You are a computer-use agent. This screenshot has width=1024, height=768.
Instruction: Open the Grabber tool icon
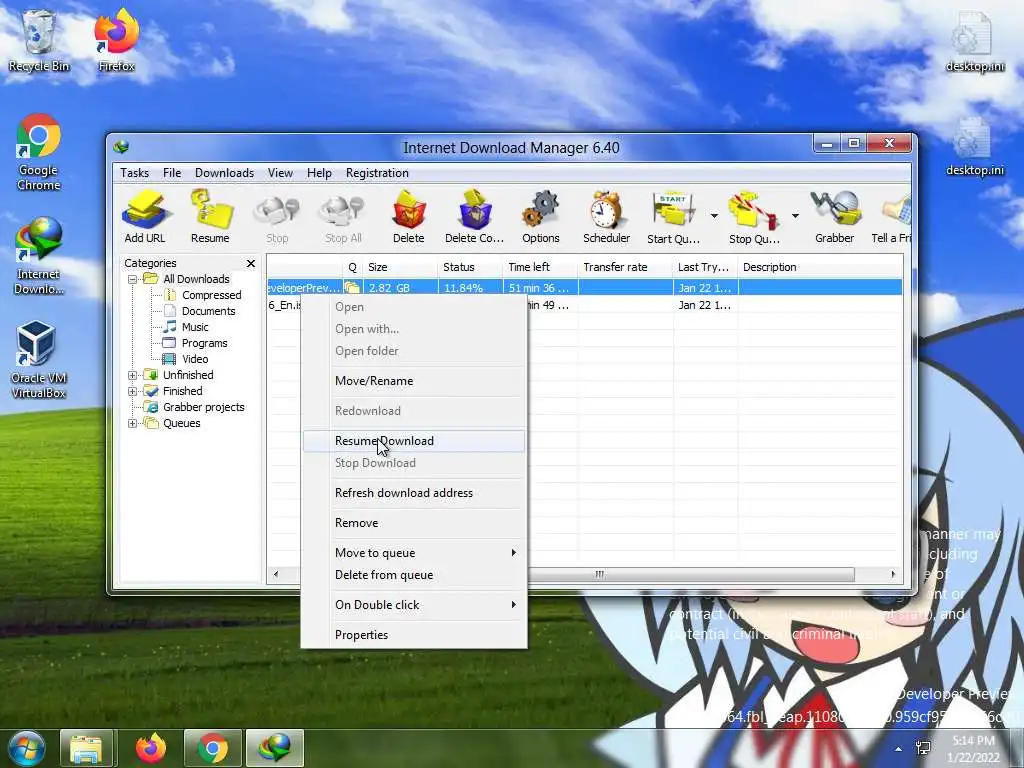(x=835, y=217)
